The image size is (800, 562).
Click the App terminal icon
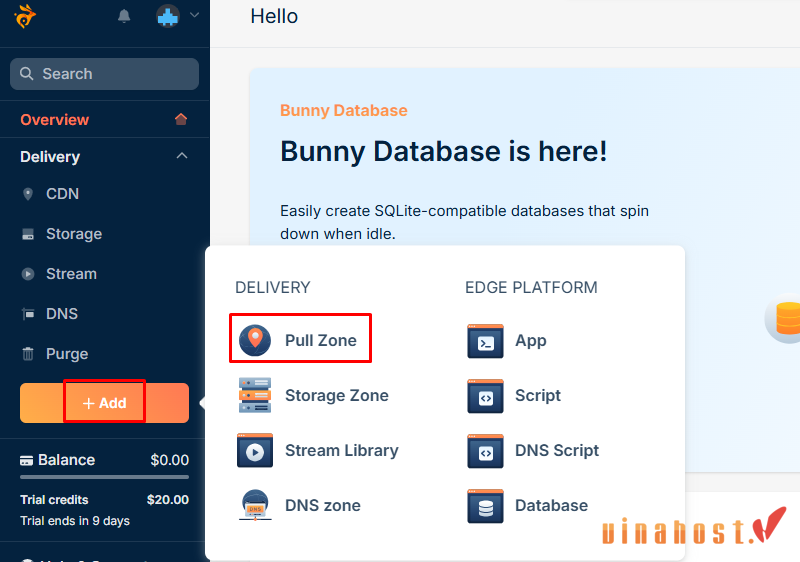[485, 341]
